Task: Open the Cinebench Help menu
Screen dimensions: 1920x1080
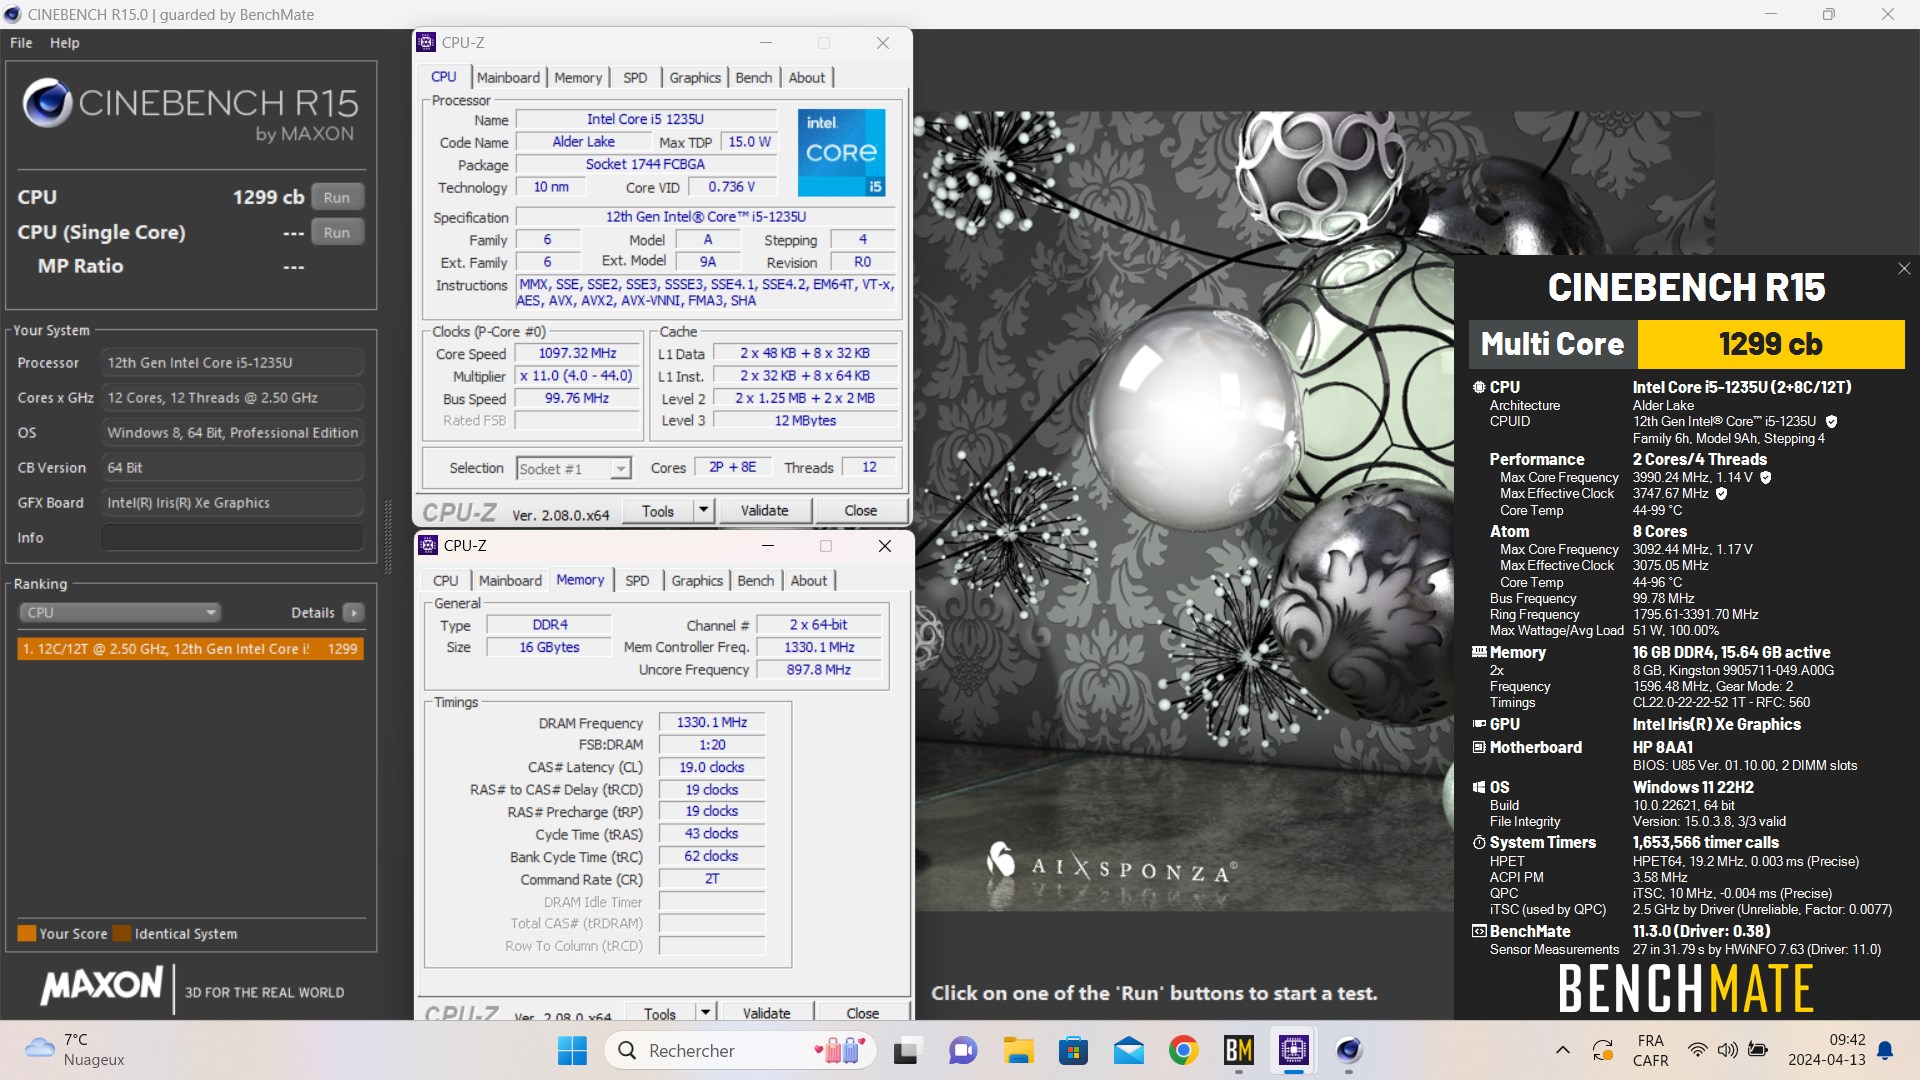Action: pyautogui.click(x=65, y=43)
